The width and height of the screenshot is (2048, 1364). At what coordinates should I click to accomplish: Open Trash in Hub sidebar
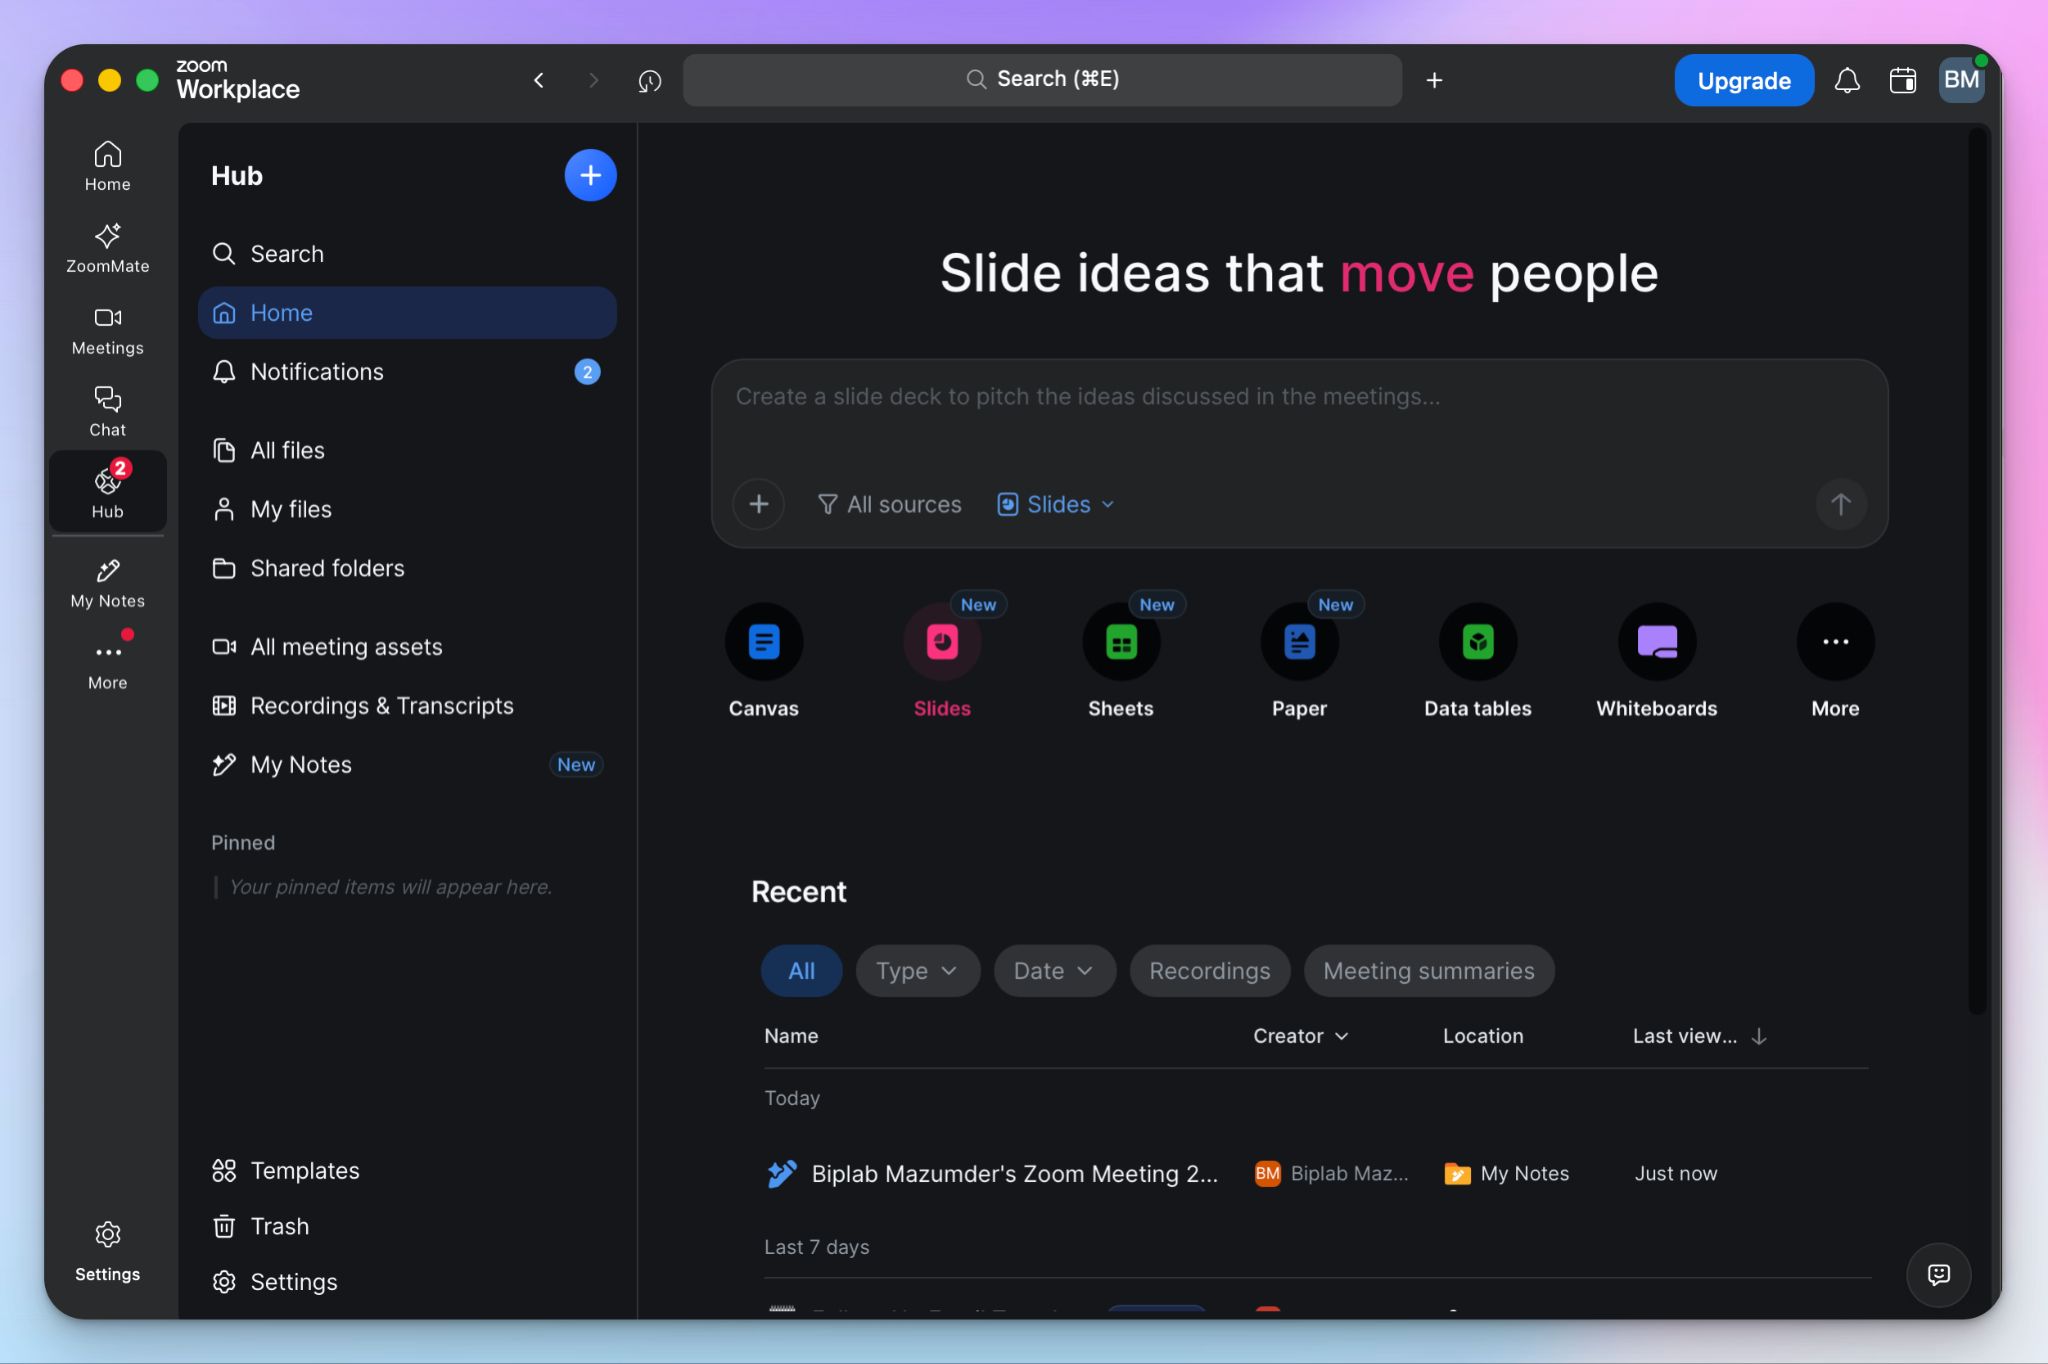pyautogui.click(x=407, y=1226)
